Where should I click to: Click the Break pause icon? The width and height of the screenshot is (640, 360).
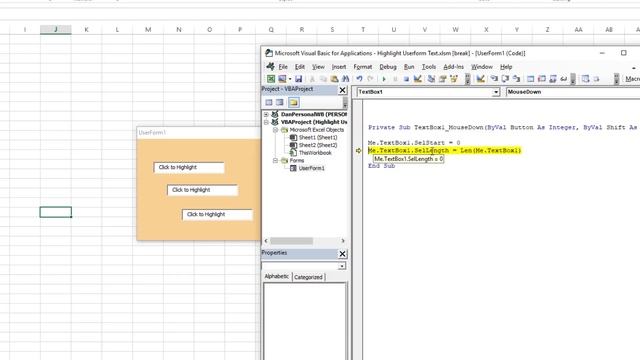tap(395, 79)
